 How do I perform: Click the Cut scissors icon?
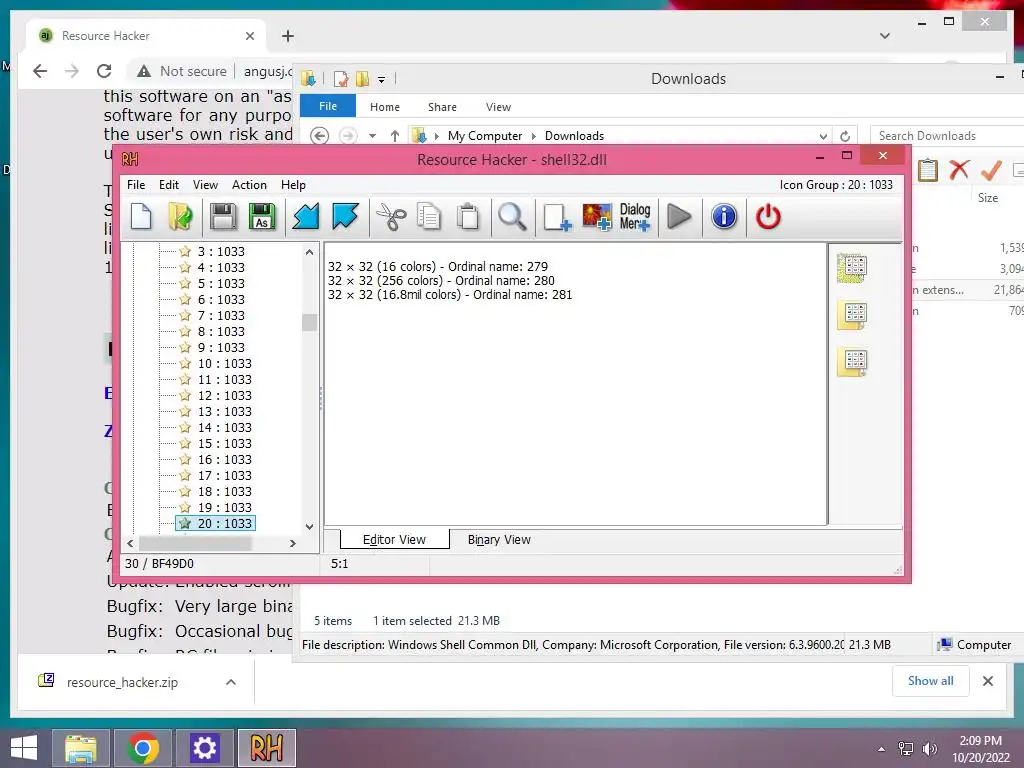(x=391, y=217)
